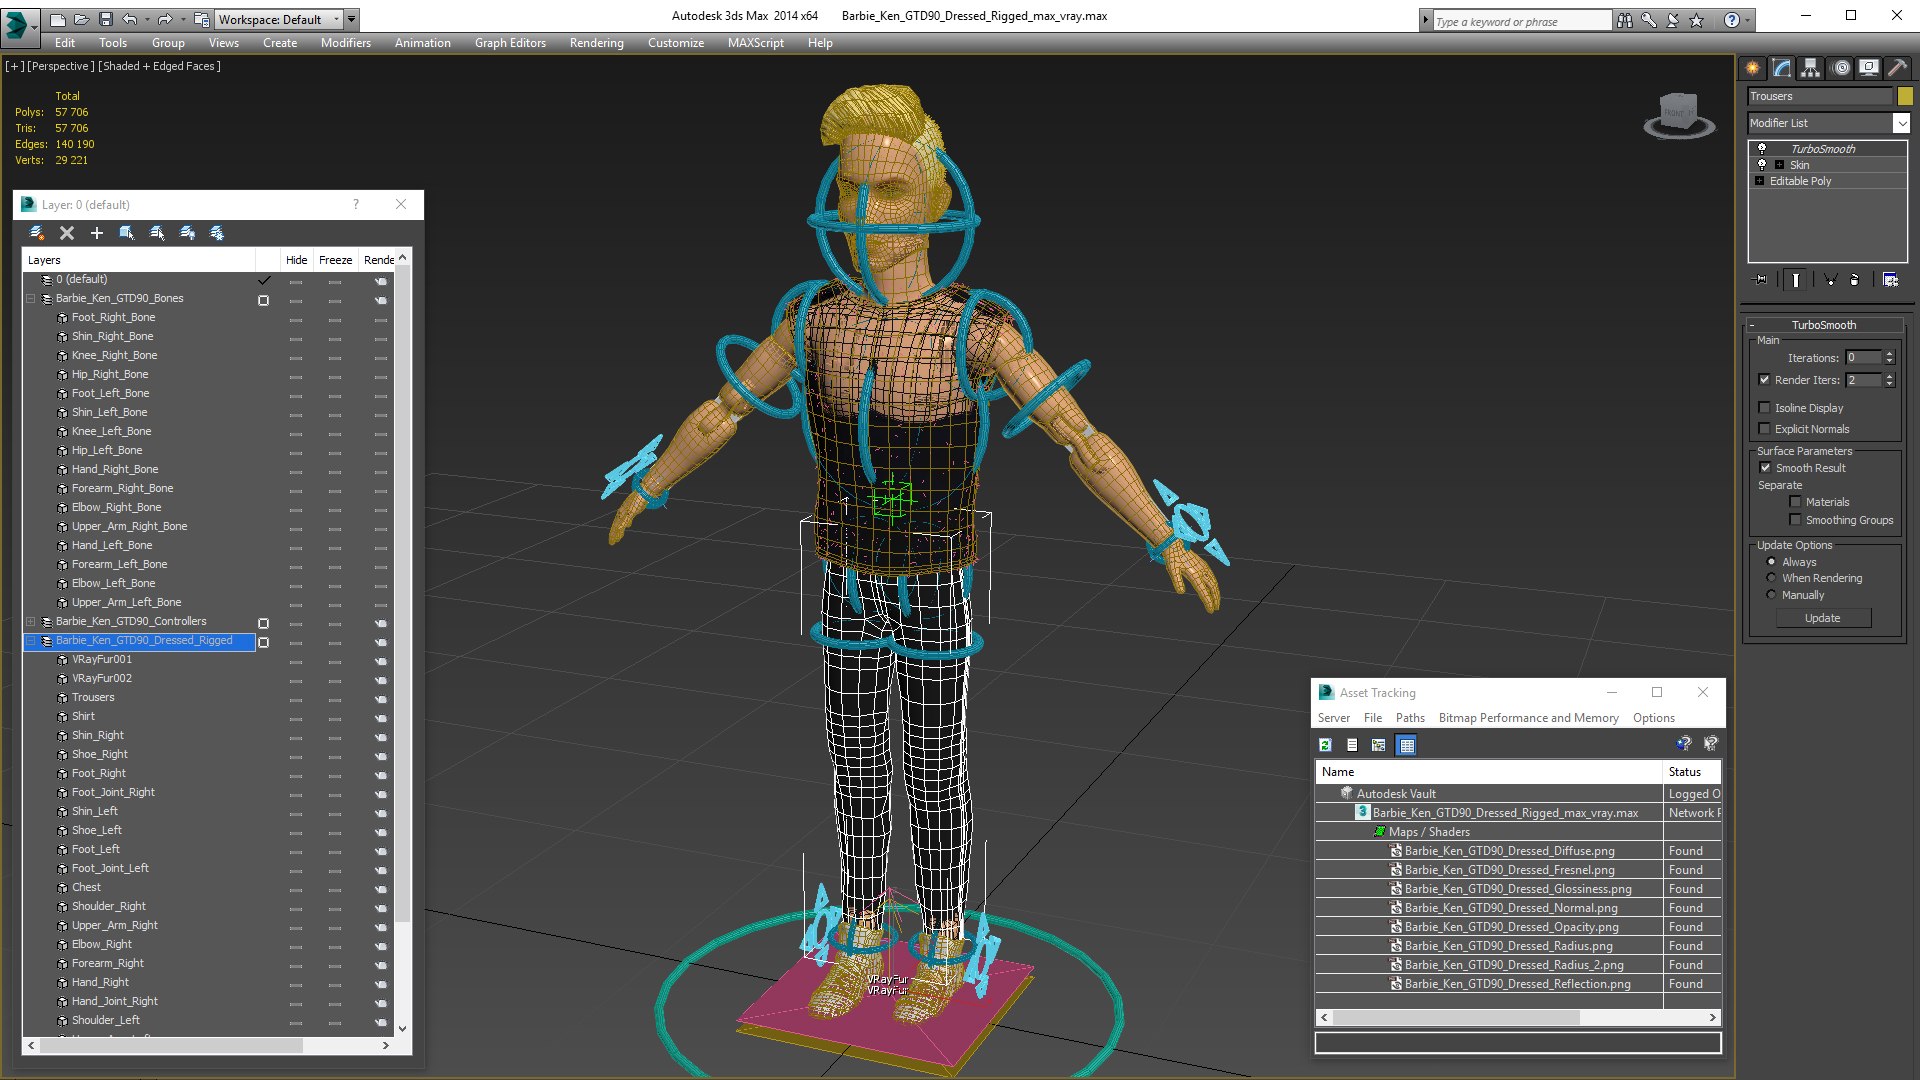1920x1080 pixels.
Task: Click the Trousers object color swatch
Action: (x=1905, y=96)
